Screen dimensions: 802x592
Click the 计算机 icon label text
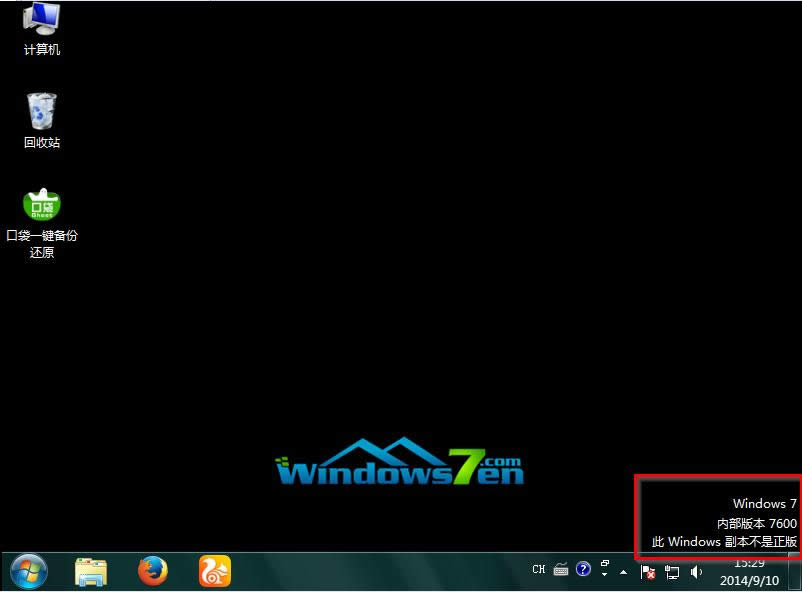[41, 50]
